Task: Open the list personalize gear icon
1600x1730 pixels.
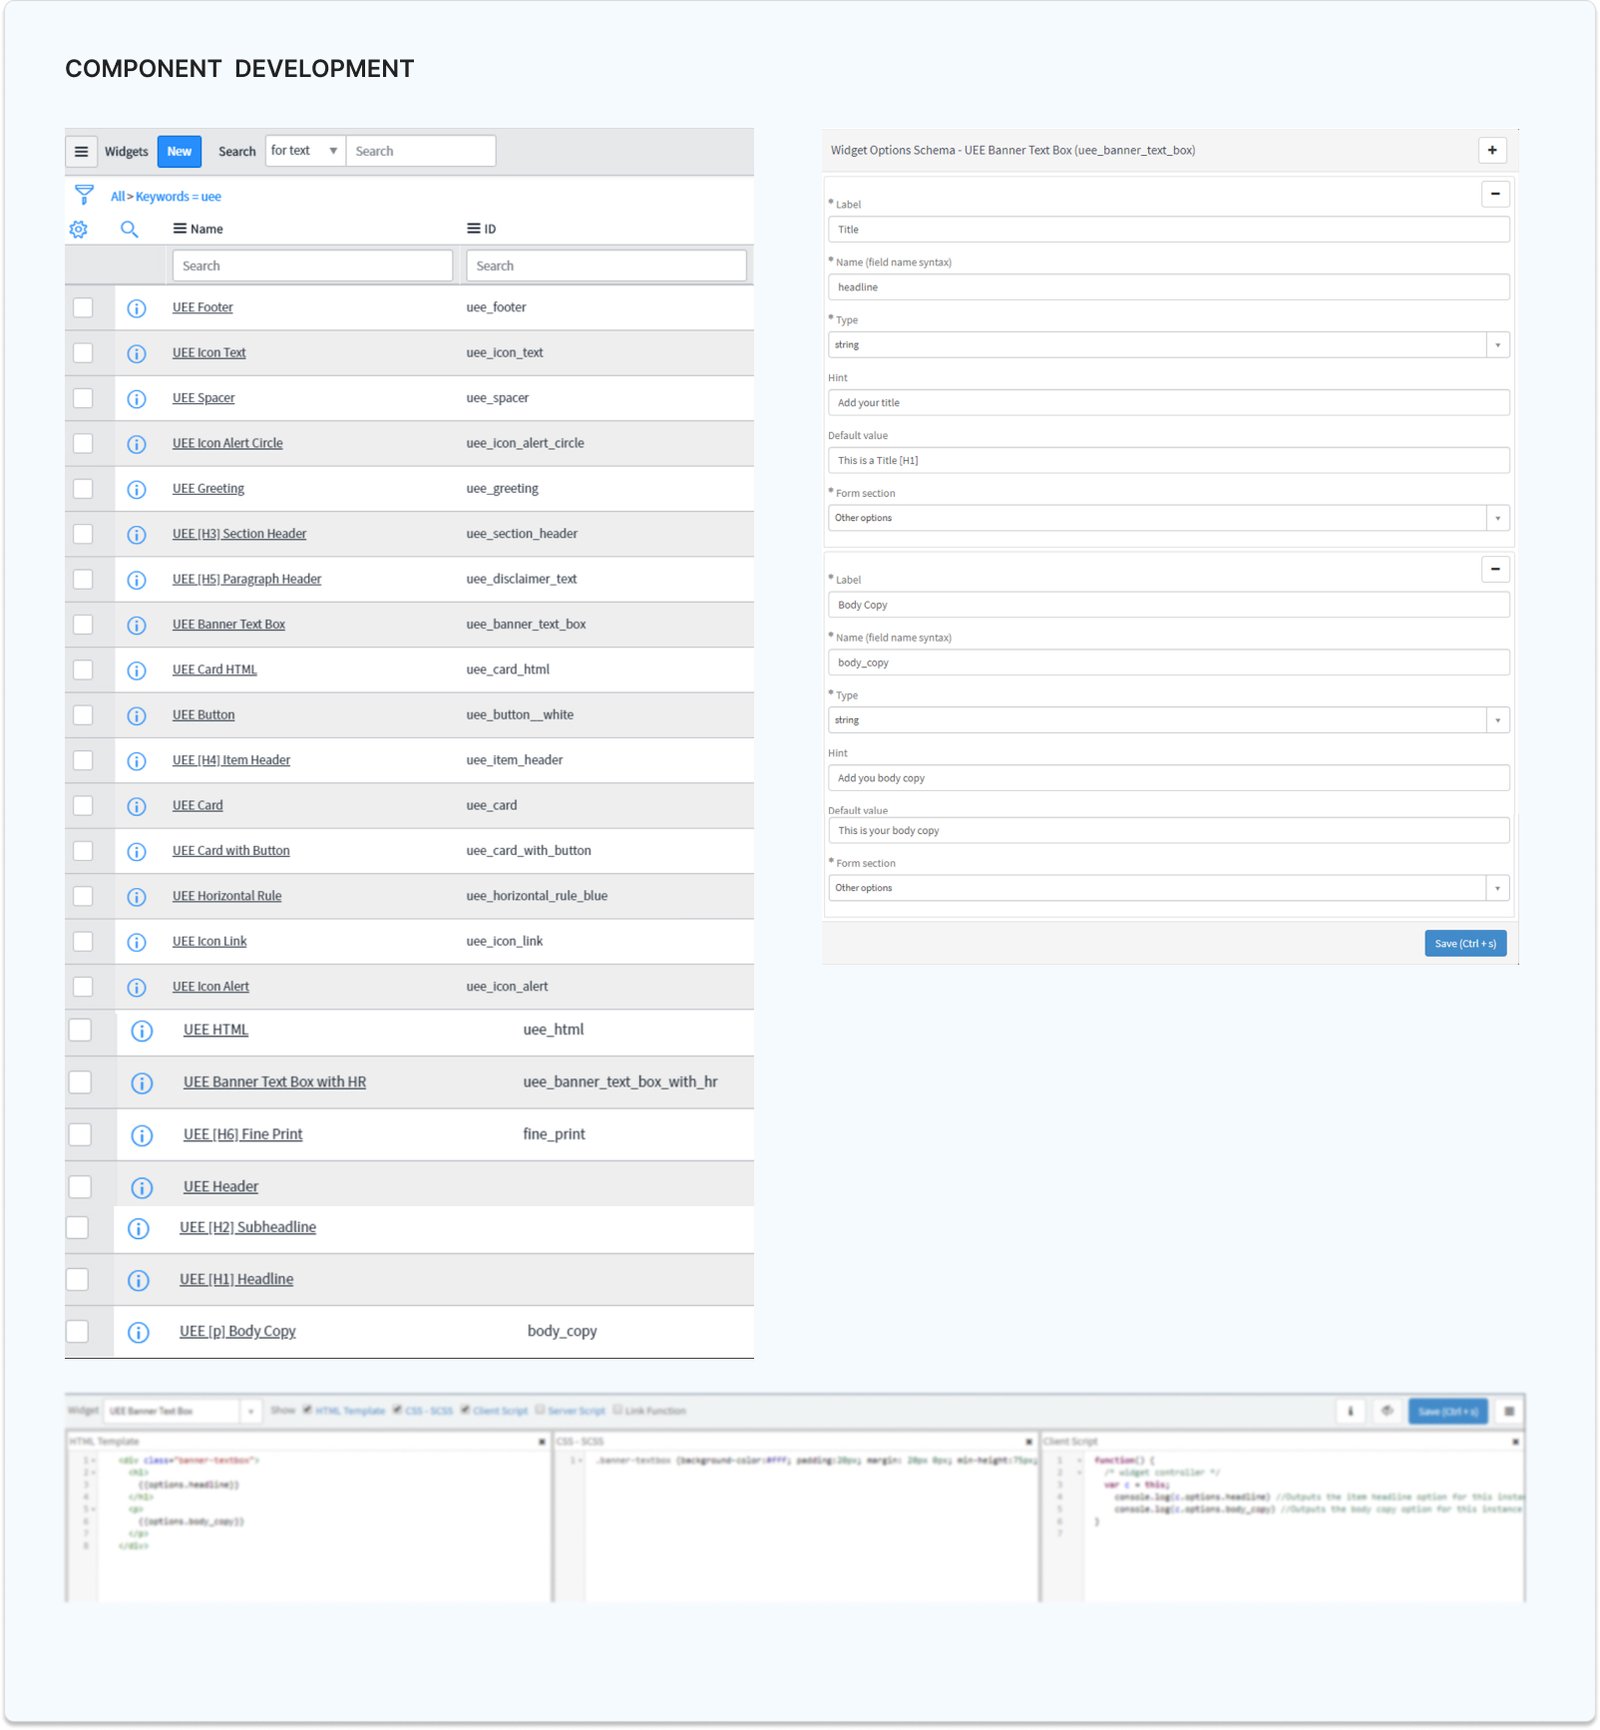Action: coord(79,229)
